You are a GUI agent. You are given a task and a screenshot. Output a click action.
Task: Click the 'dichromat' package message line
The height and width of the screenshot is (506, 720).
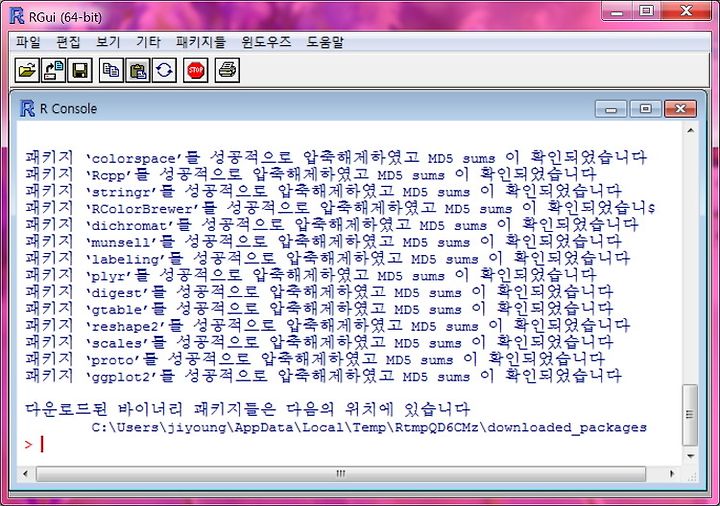click(332, 225)
